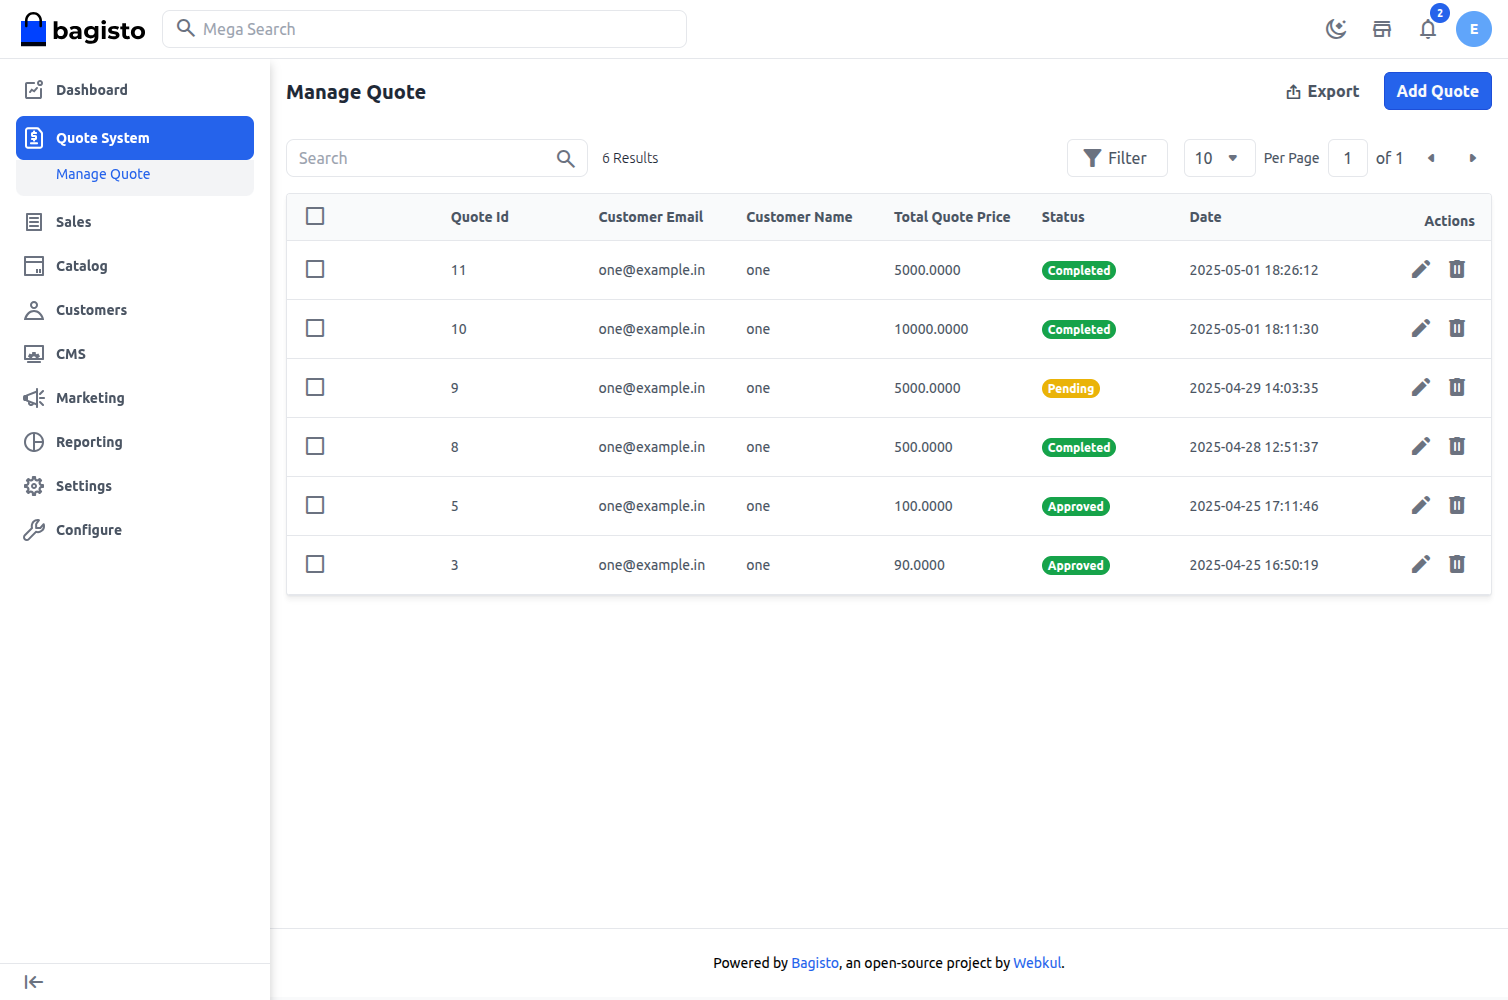Select the checkbox for quote 8
The image size is (1508, 1000).
(315, 446)
